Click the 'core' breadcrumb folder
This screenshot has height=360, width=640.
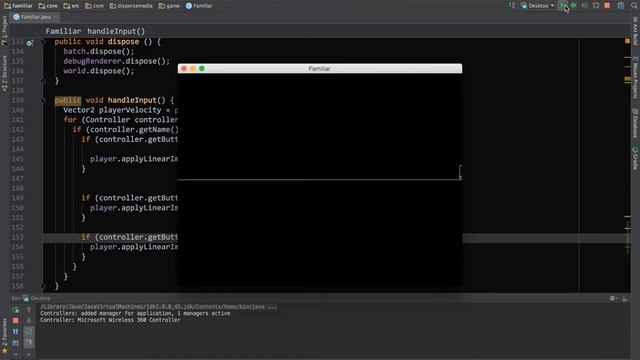click(48, 6)
